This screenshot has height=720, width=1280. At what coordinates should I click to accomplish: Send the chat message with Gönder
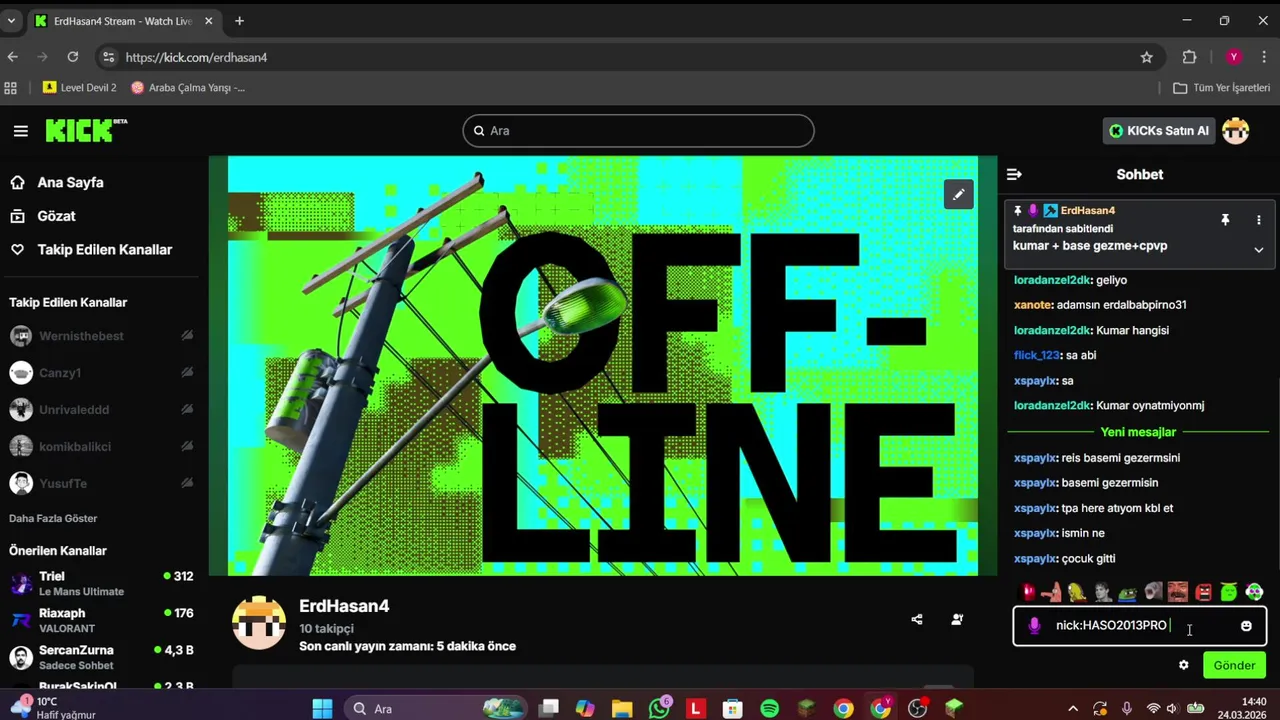pyautogui.click(x=1234, y=665)
